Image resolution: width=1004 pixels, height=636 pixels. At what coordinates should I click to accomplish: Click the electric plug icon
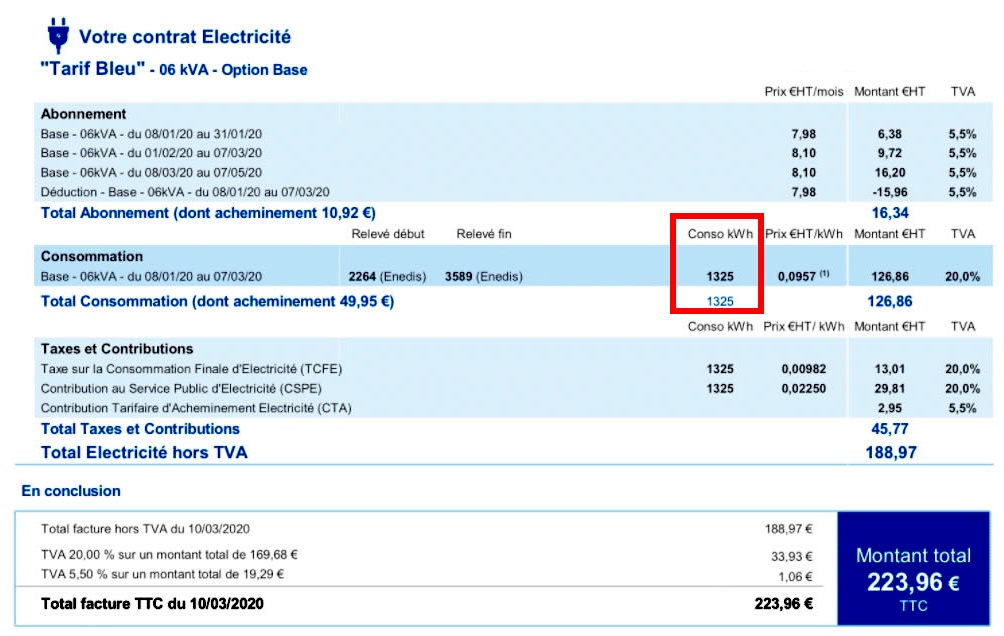click(x=58, y=36)
